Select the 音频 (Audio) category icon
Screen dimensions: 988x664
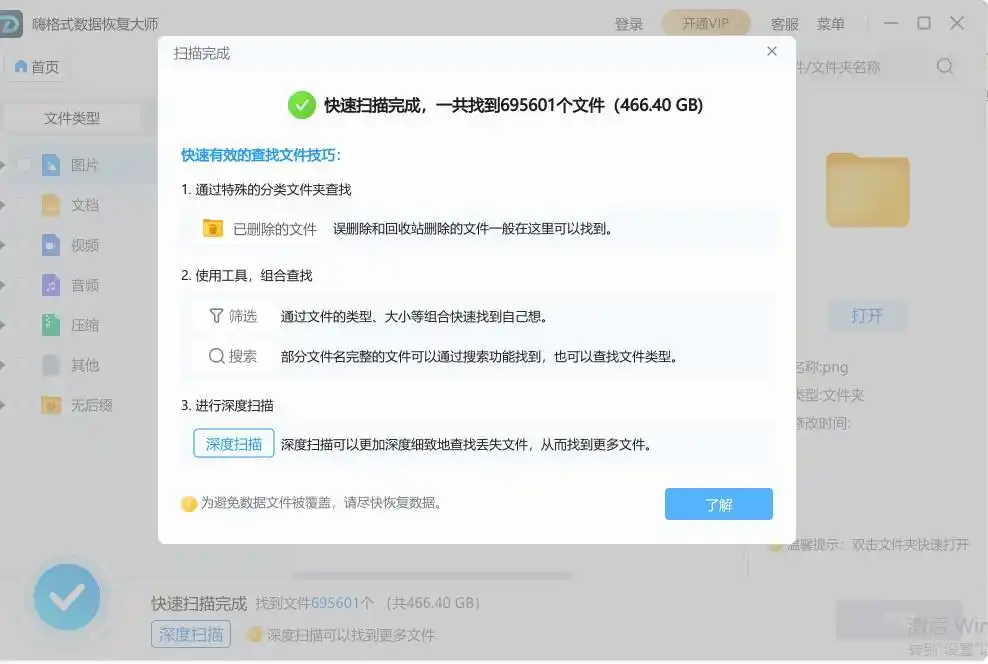point(52,284)
